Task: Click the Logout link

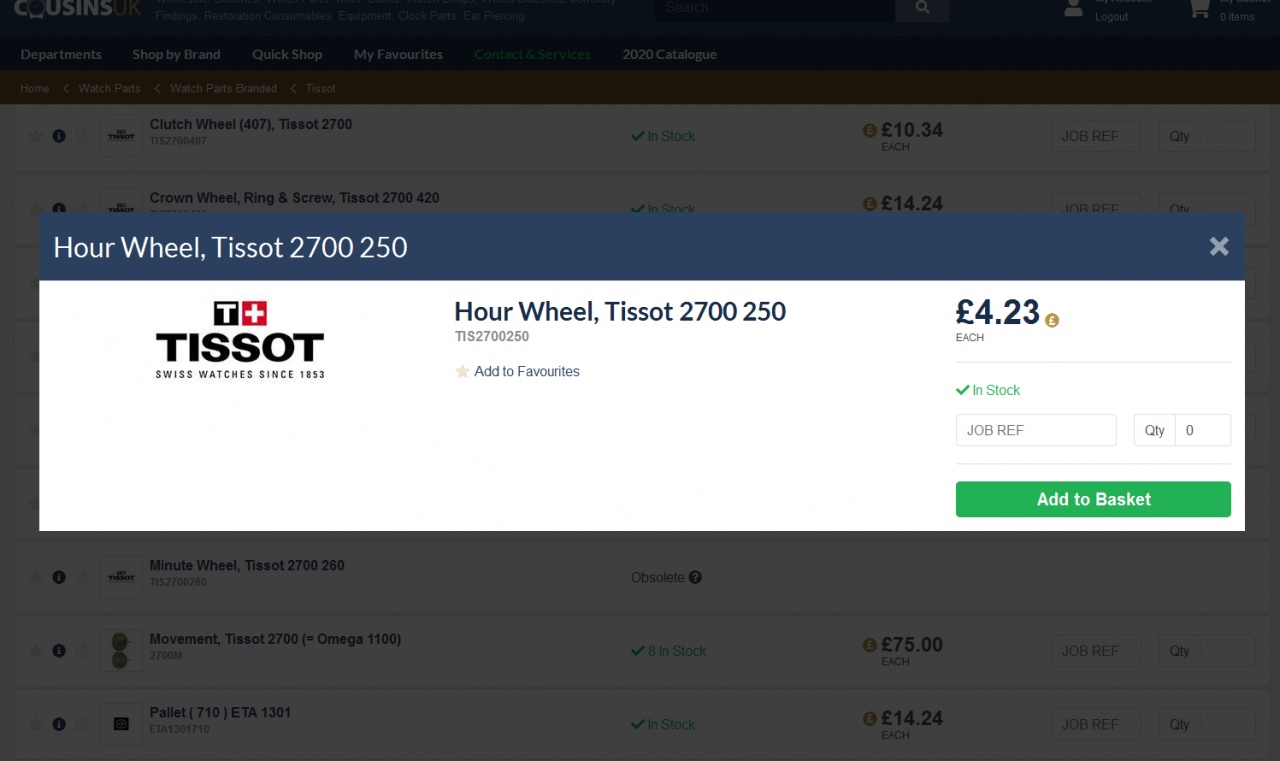Action: tap(1111, 17)
